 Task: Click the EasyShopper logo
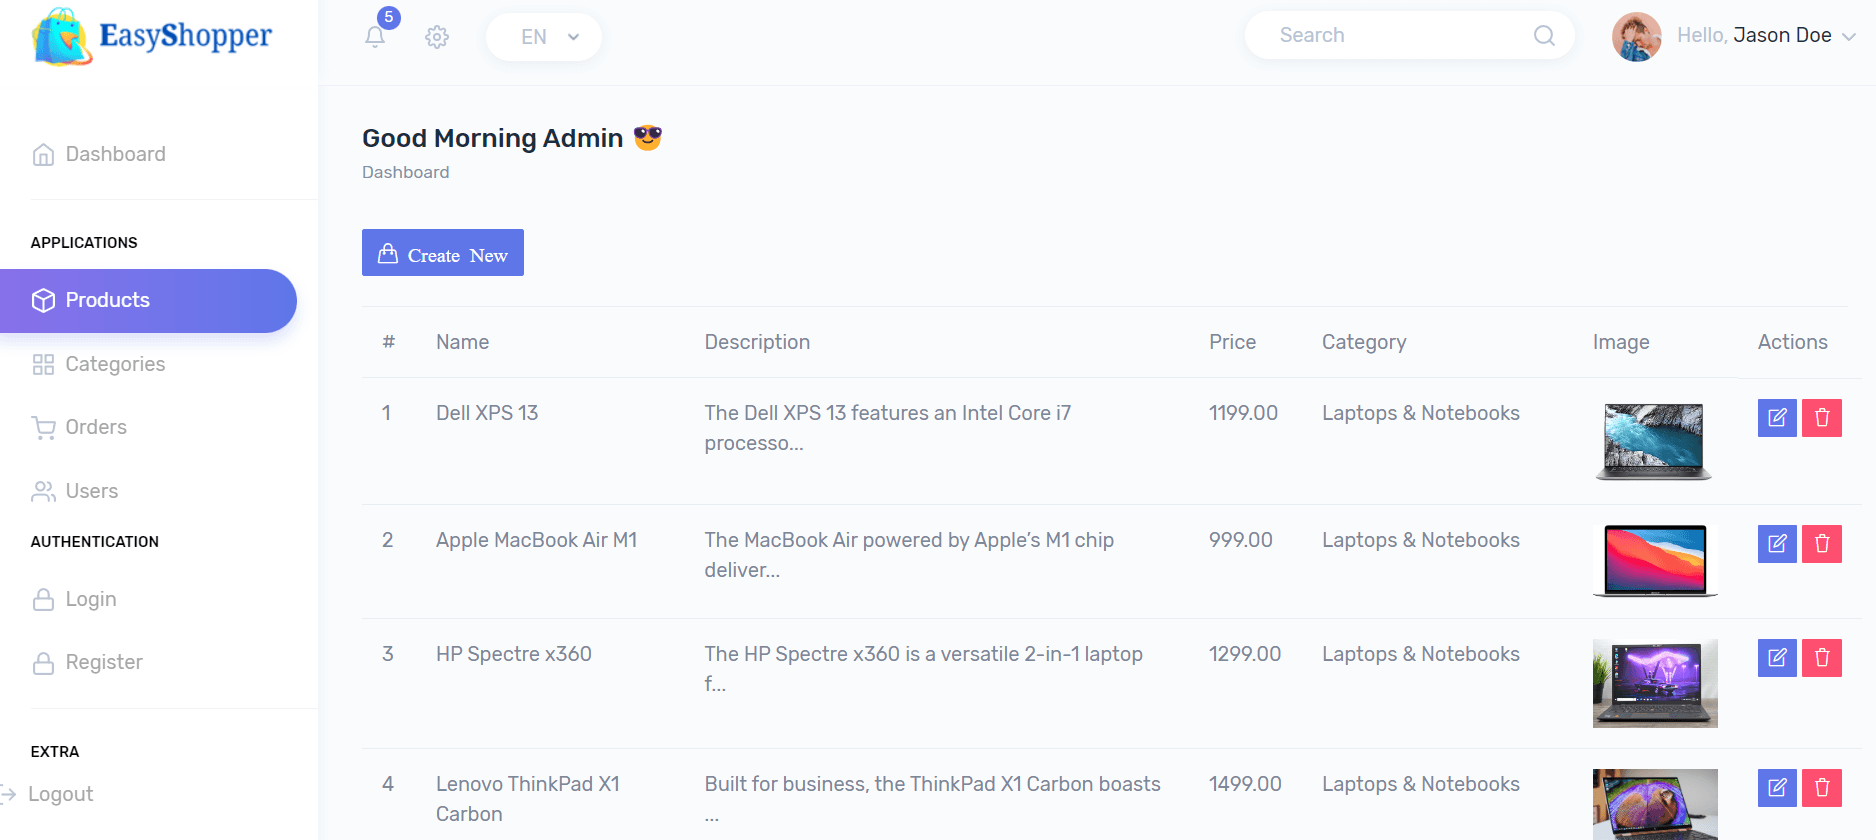(x=152, y=37)
